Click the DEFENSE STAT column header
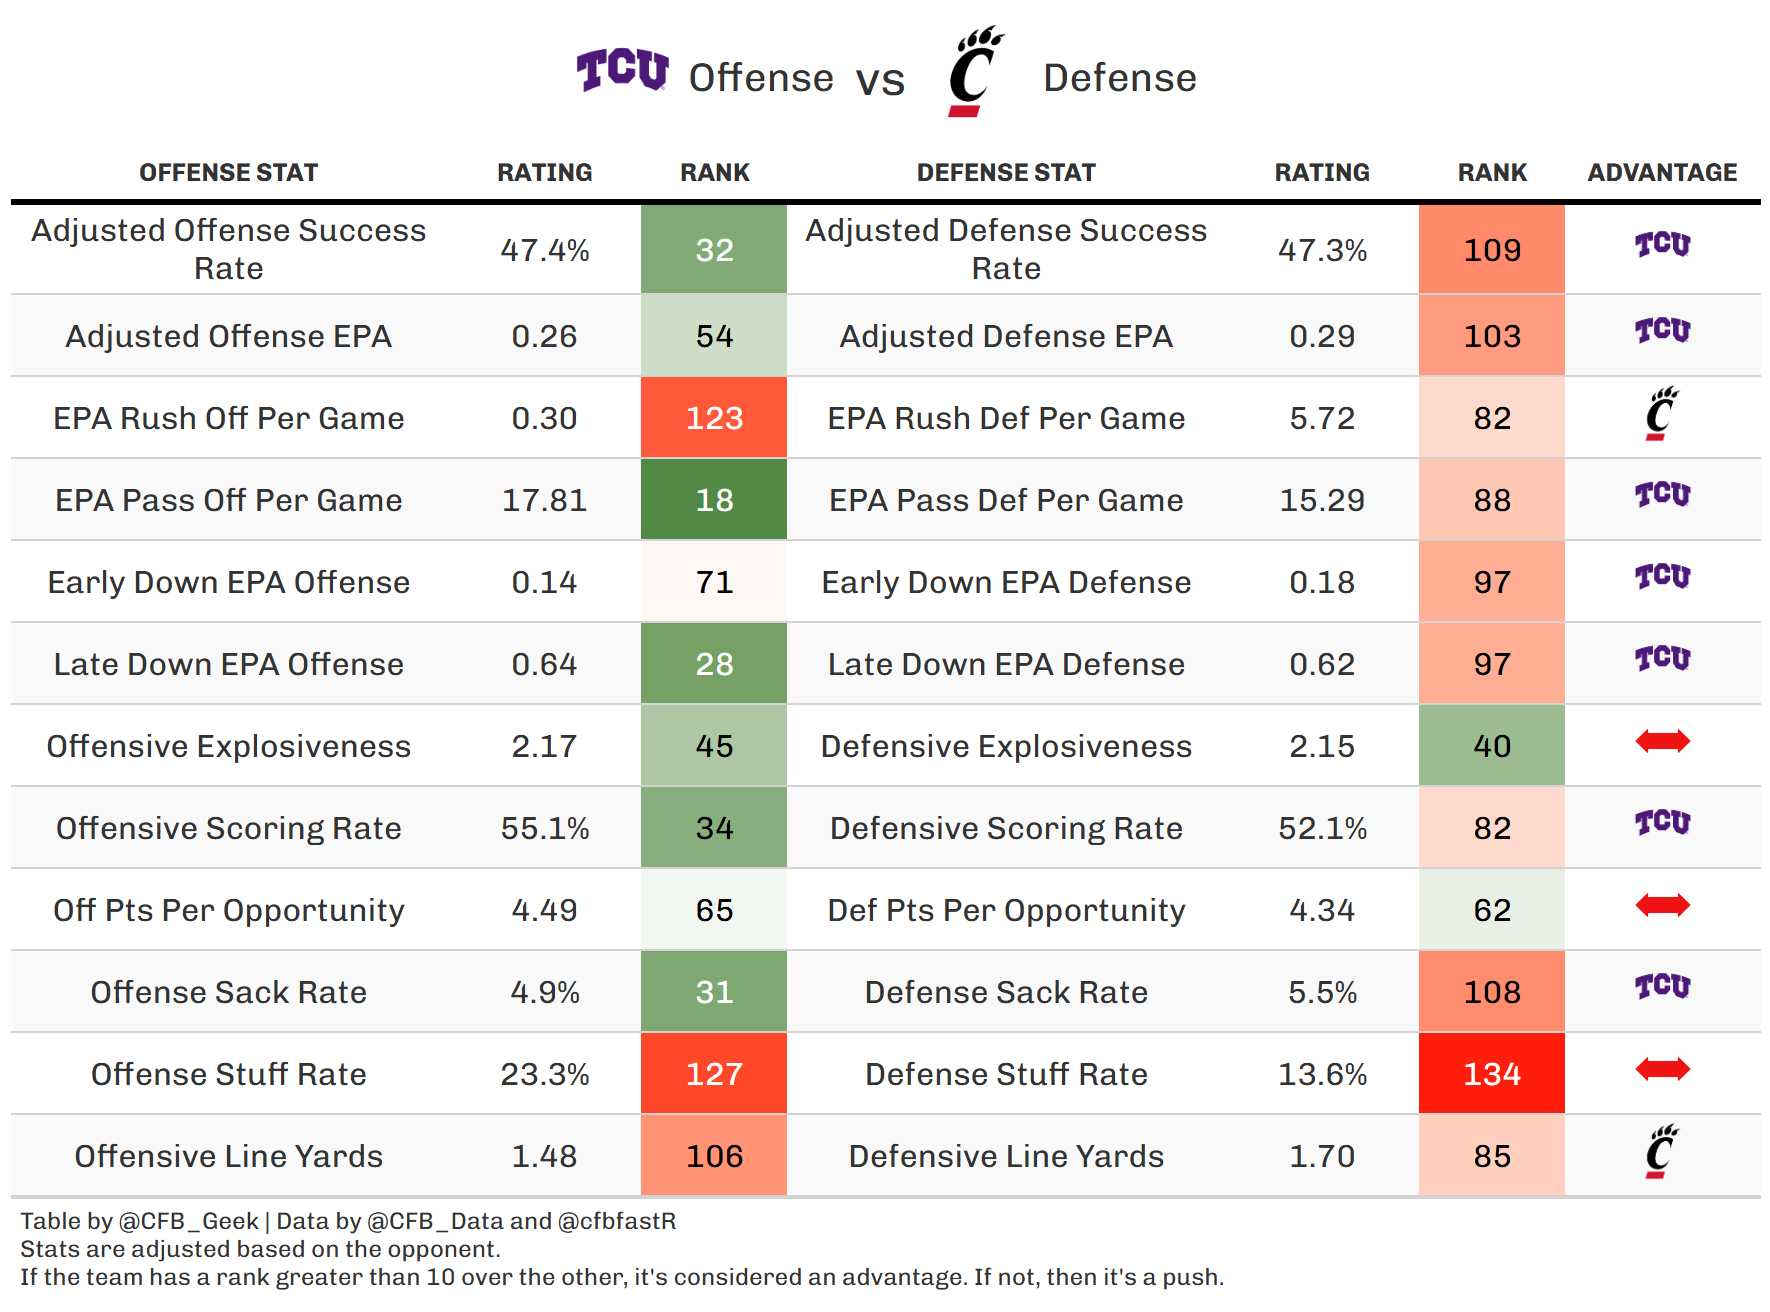This screenshot has width=1770, height=1312. (x=1006, y=173)
